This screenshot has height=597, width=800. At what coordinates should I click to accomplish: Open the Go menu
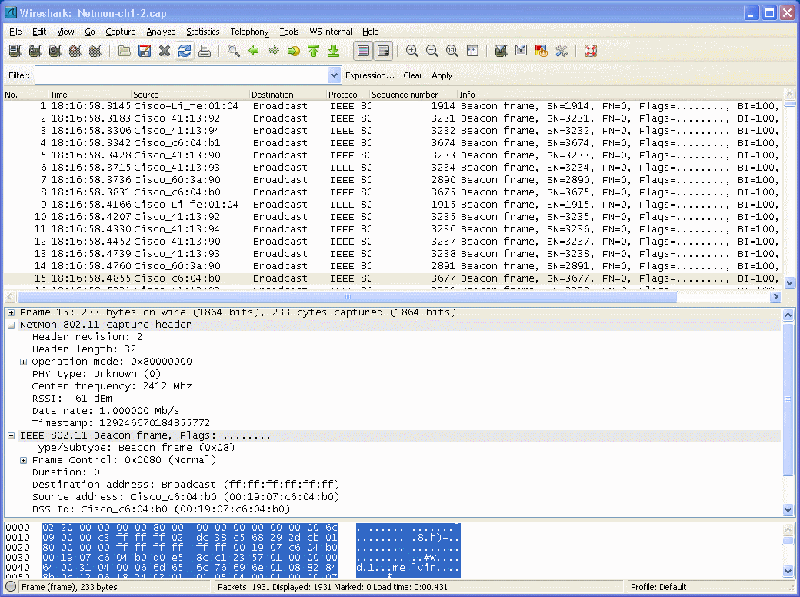90,32
